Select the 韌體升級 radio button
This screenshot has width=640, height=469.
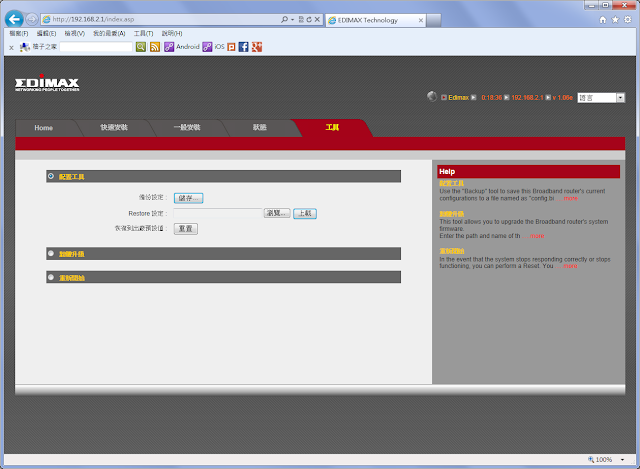tap(51, 253)
